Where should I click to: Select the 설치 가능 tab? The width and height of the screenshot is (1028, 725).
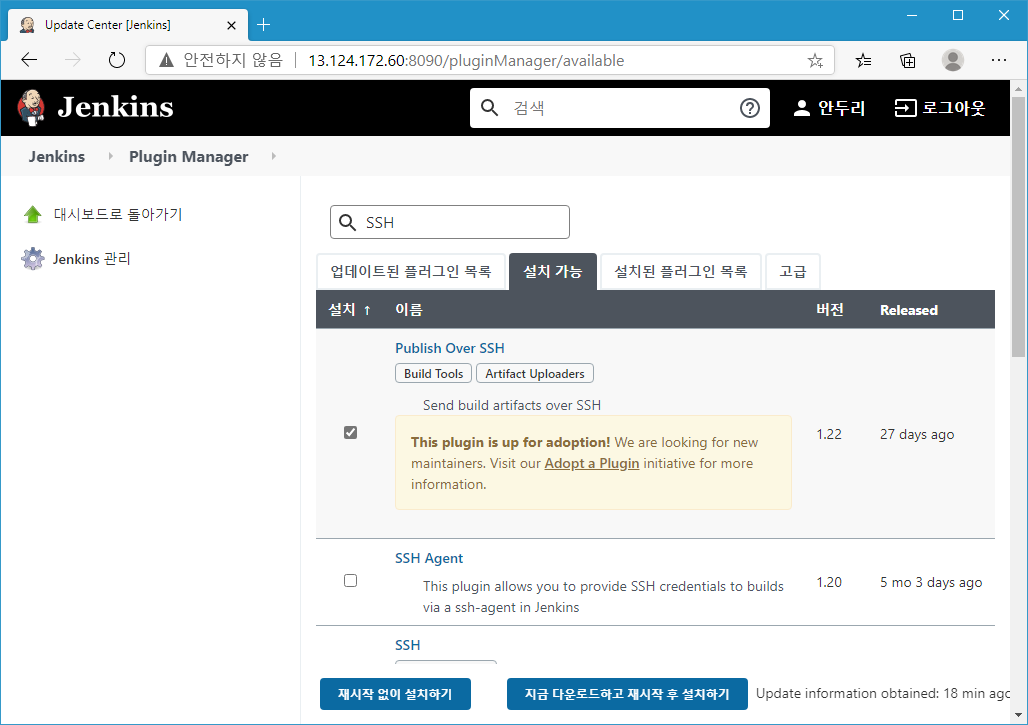[x=553, y=271]
